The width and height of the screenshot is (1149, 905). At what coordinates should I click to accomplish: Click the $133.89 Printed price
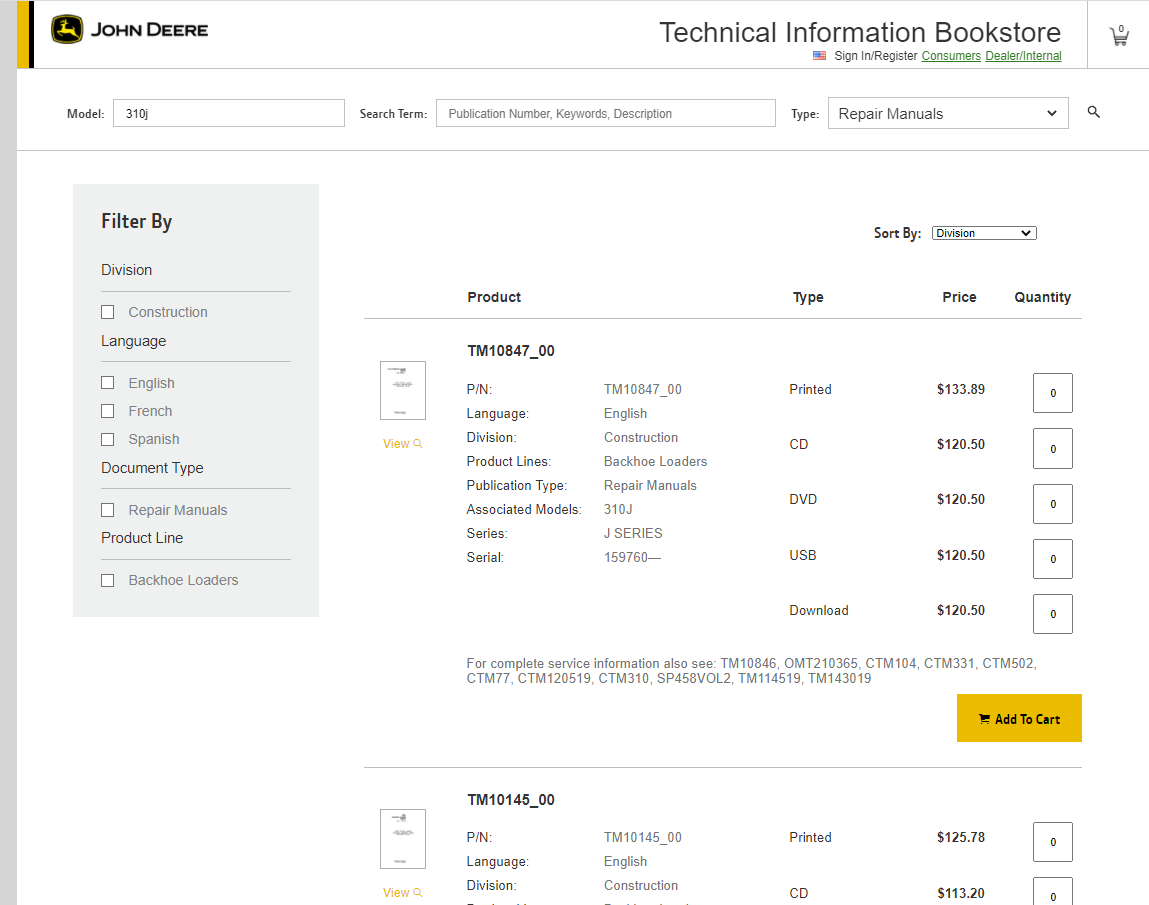961,389
